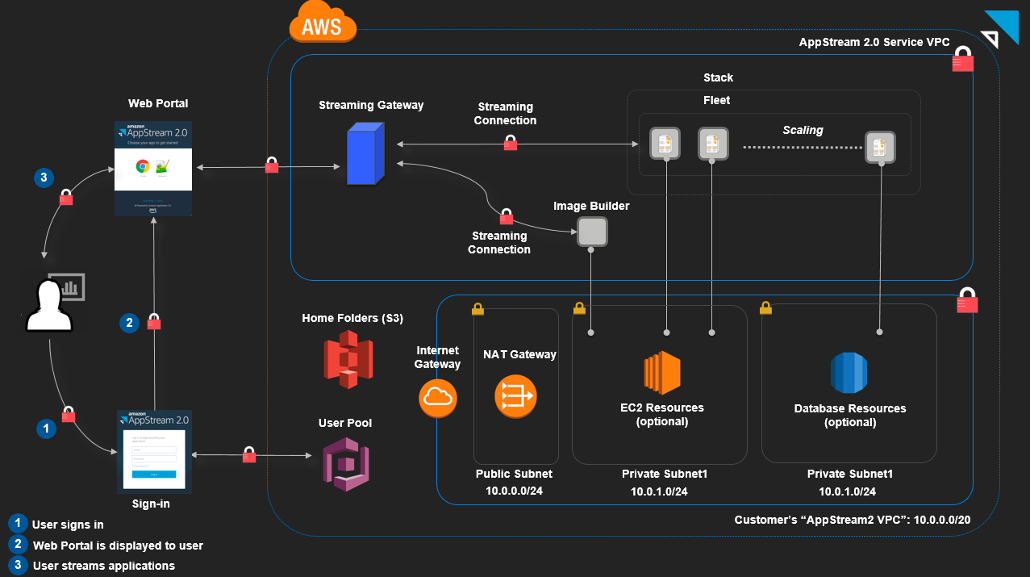Select the Image Builder instance icon
Screen dimensions: 1031x577
592,231
